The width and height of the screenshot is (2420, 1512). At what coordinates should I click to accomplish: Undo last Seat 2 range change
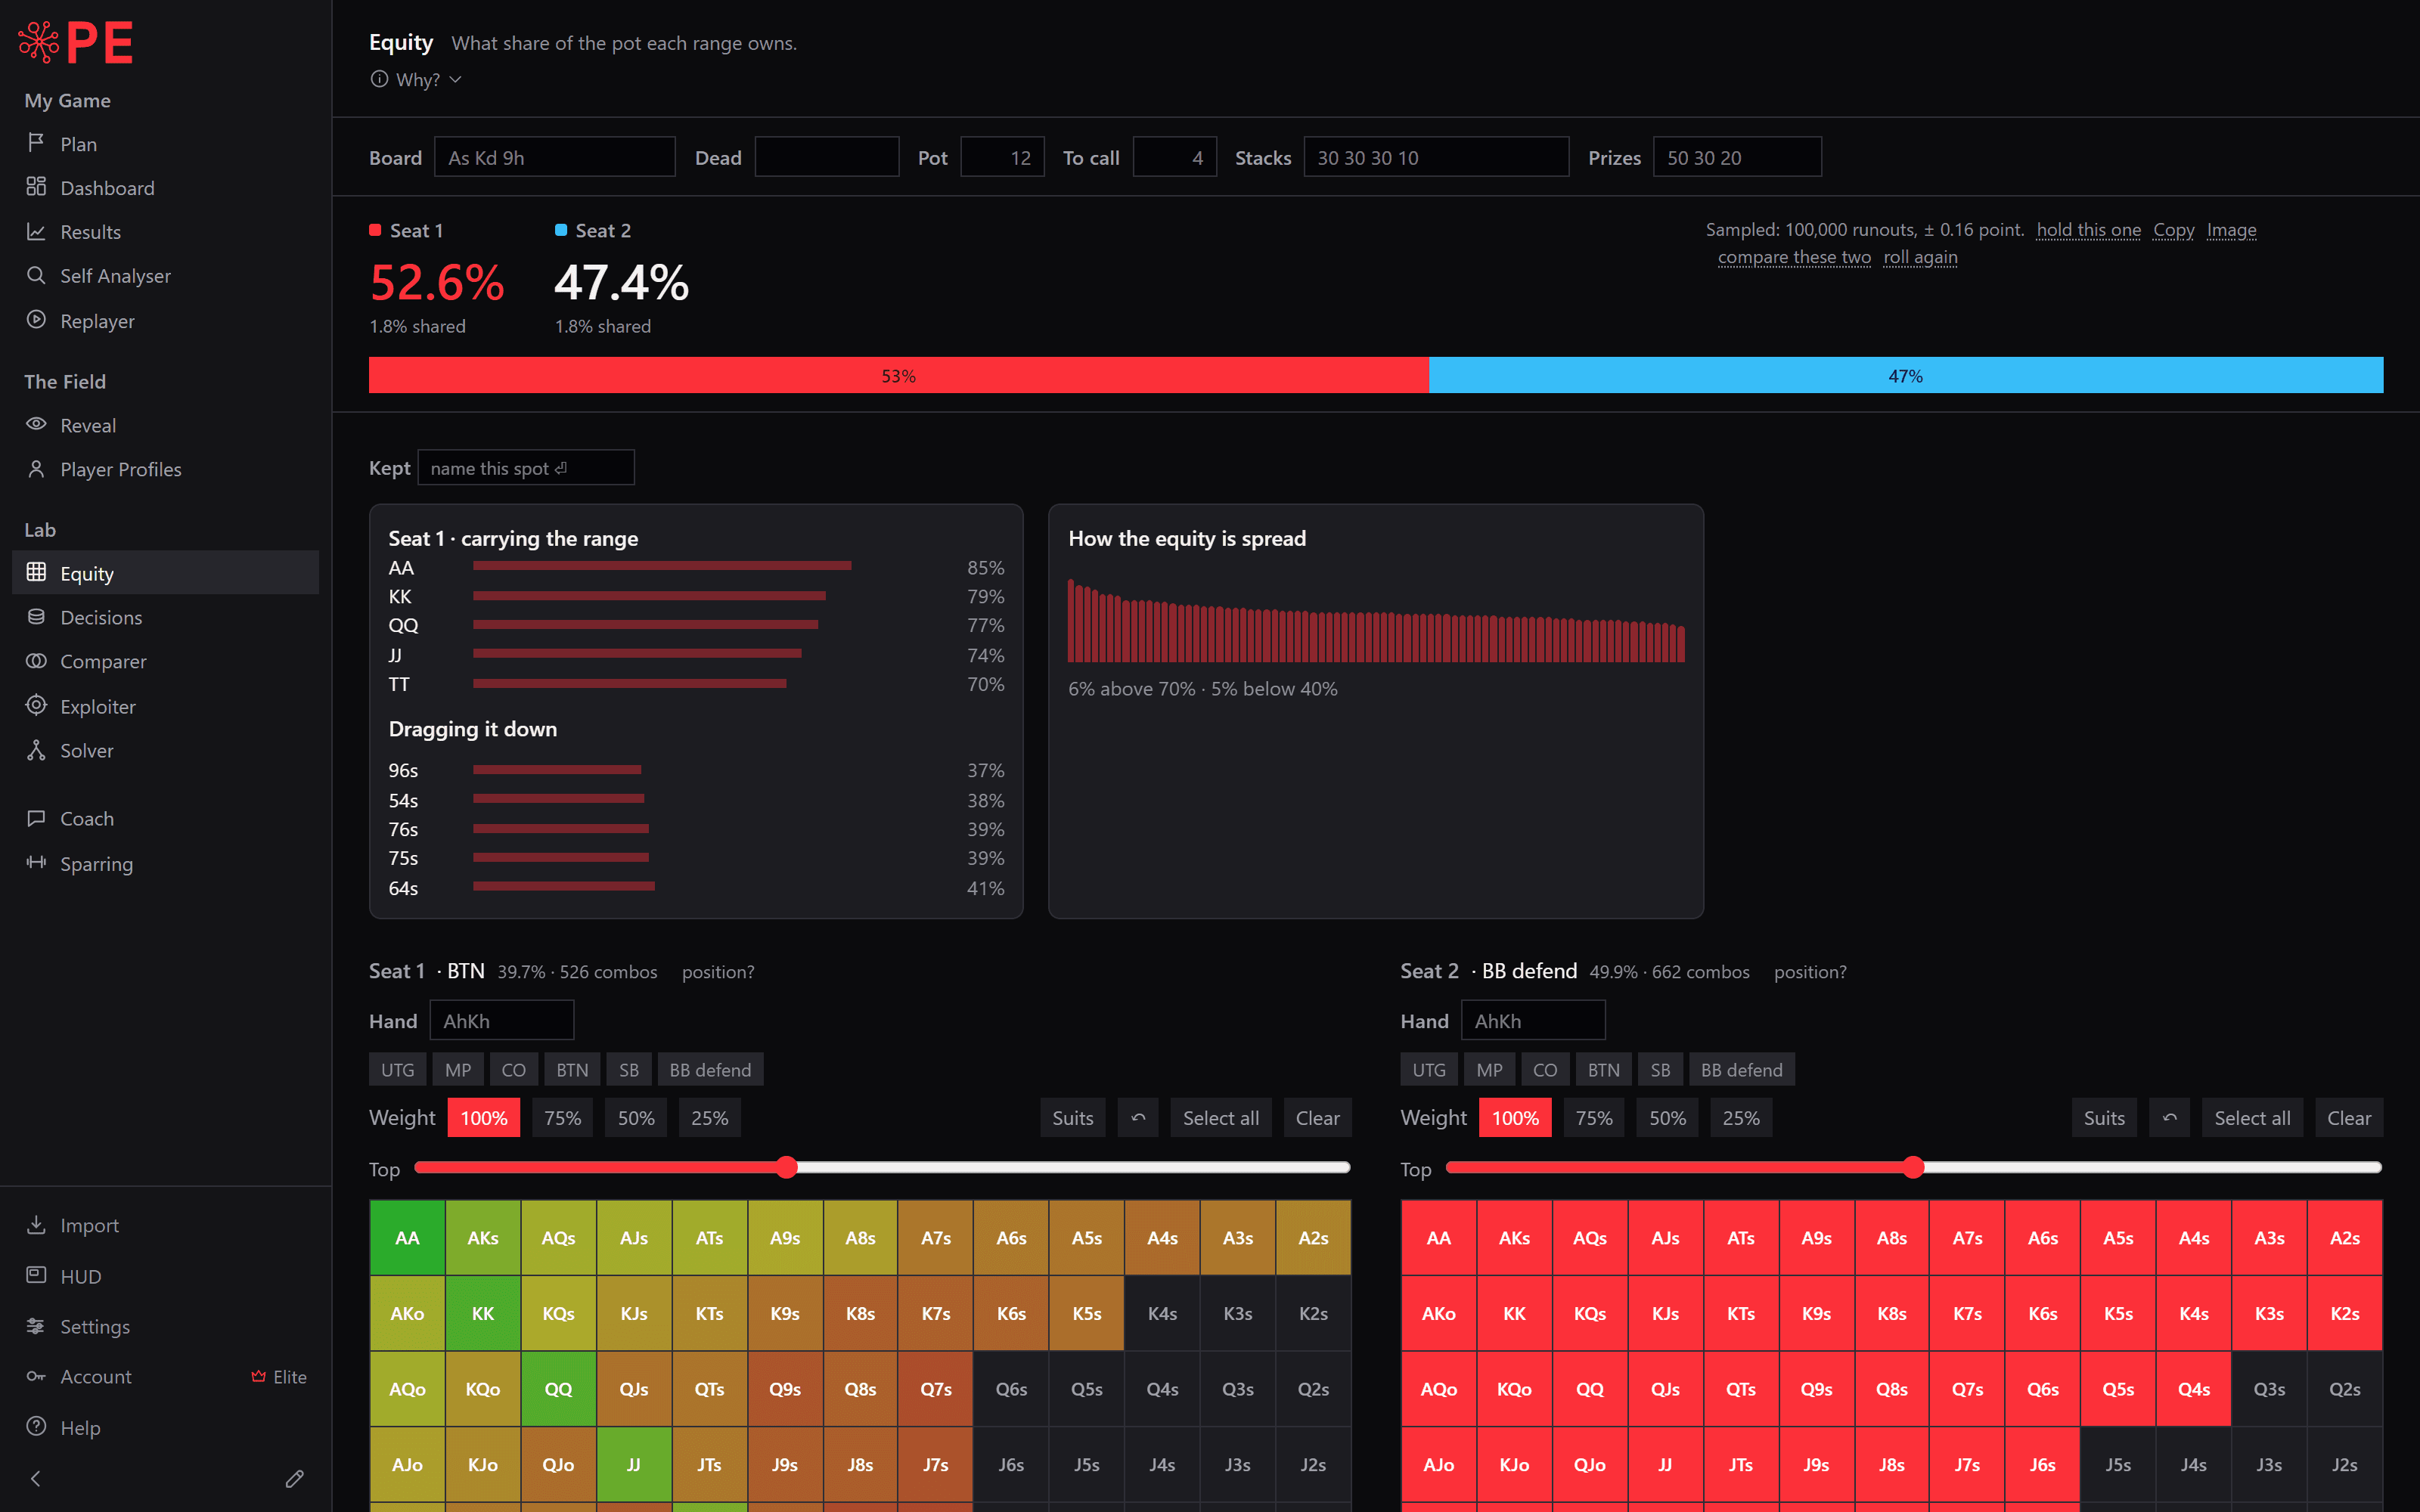[x=2169, y=1118]
